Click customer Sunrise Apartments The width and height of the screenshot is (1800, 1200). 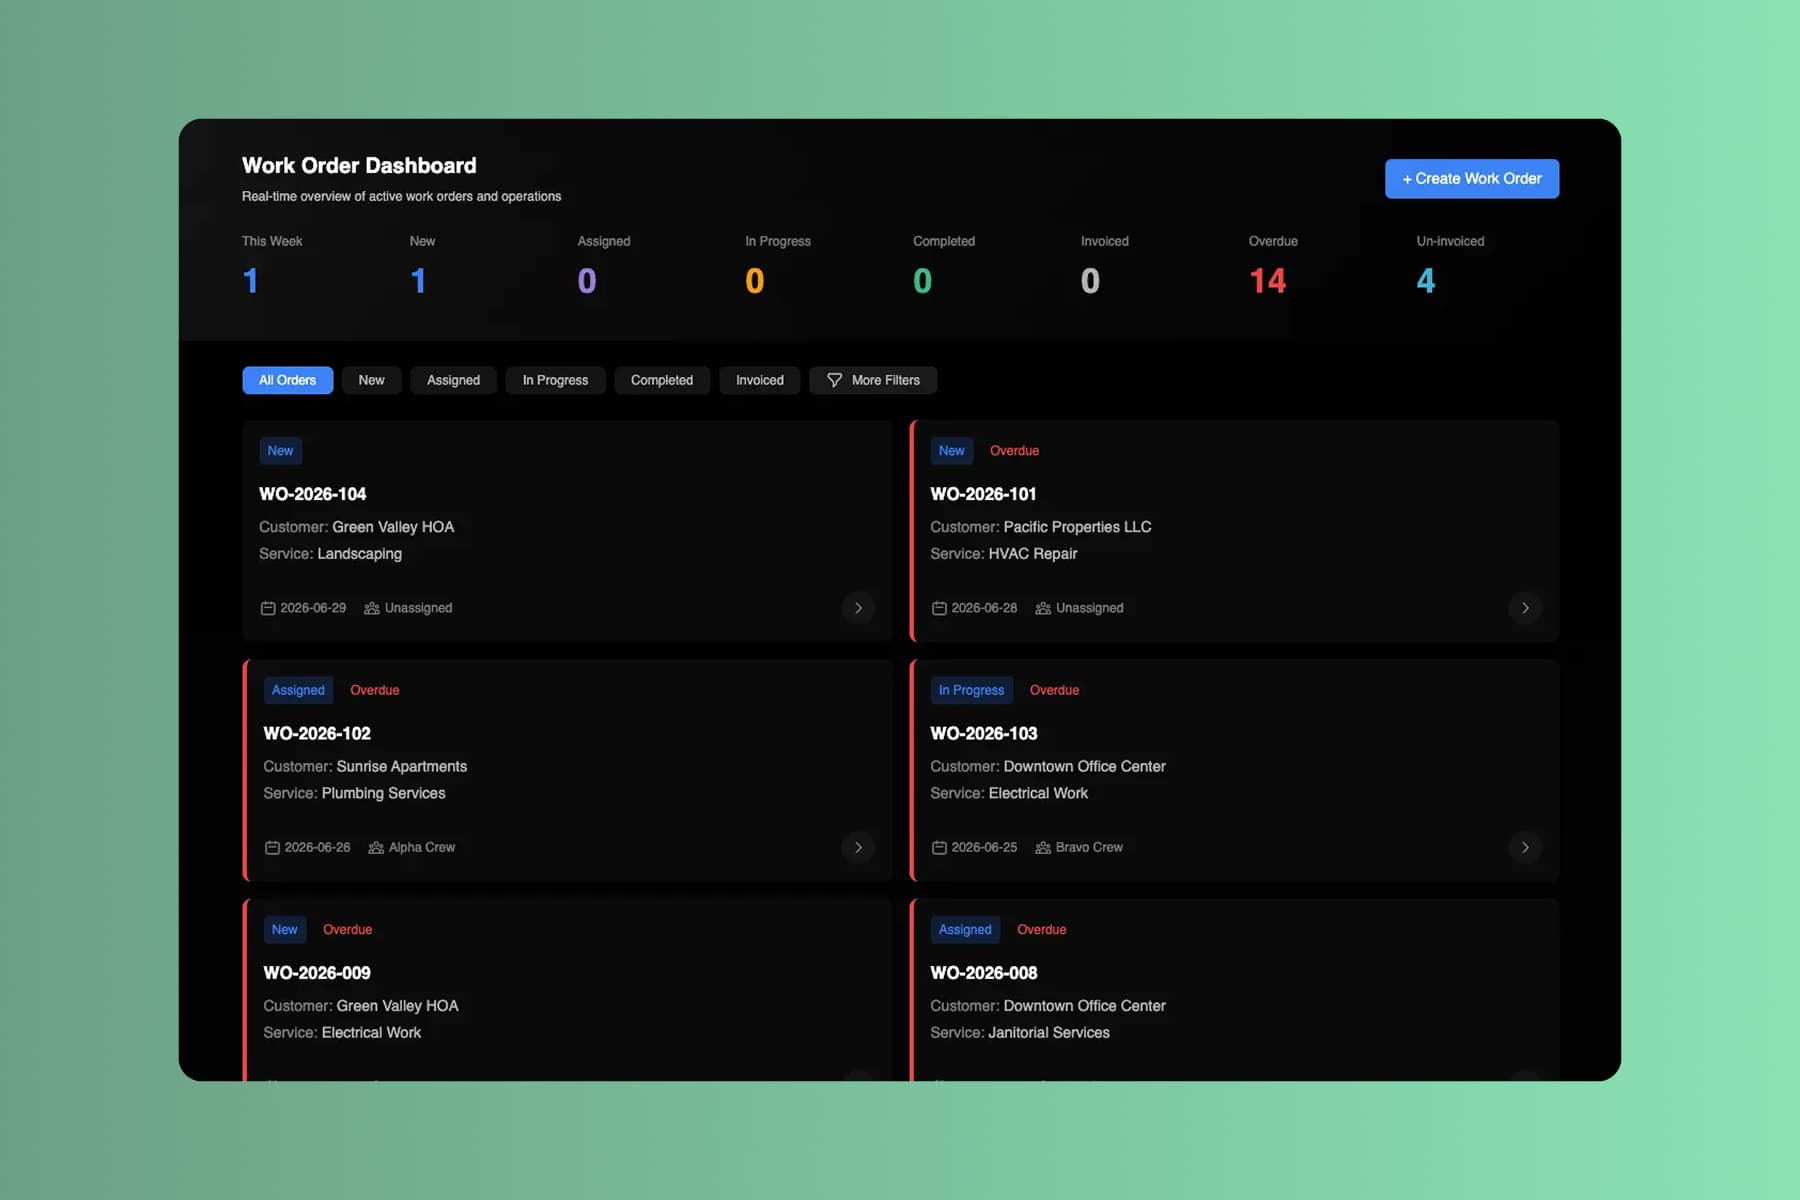tap(402, 766)
